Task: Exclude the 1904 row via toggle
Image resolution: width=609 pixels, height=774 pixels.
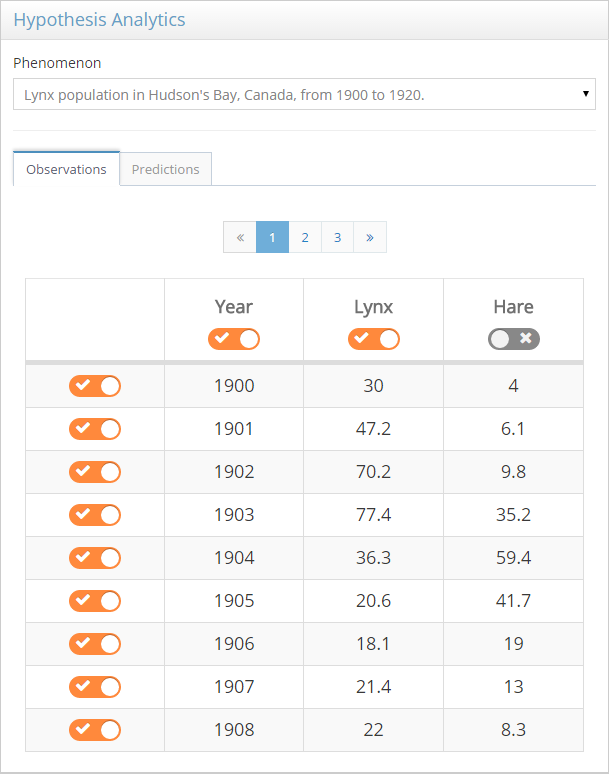Action: coord(95,558)
